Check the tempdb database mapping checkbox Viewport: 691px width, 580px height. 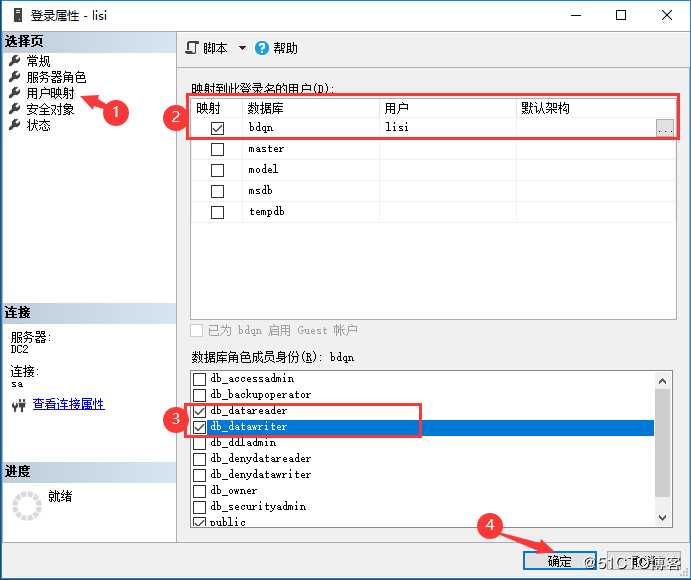coord(217,212)
